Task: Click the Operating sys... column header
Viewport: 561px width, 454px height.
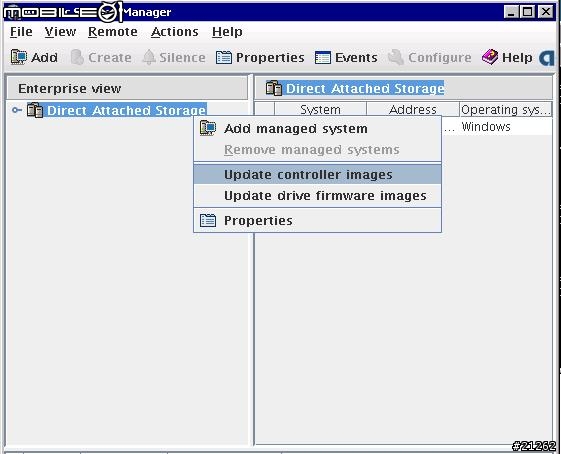Action: [506, 109]
